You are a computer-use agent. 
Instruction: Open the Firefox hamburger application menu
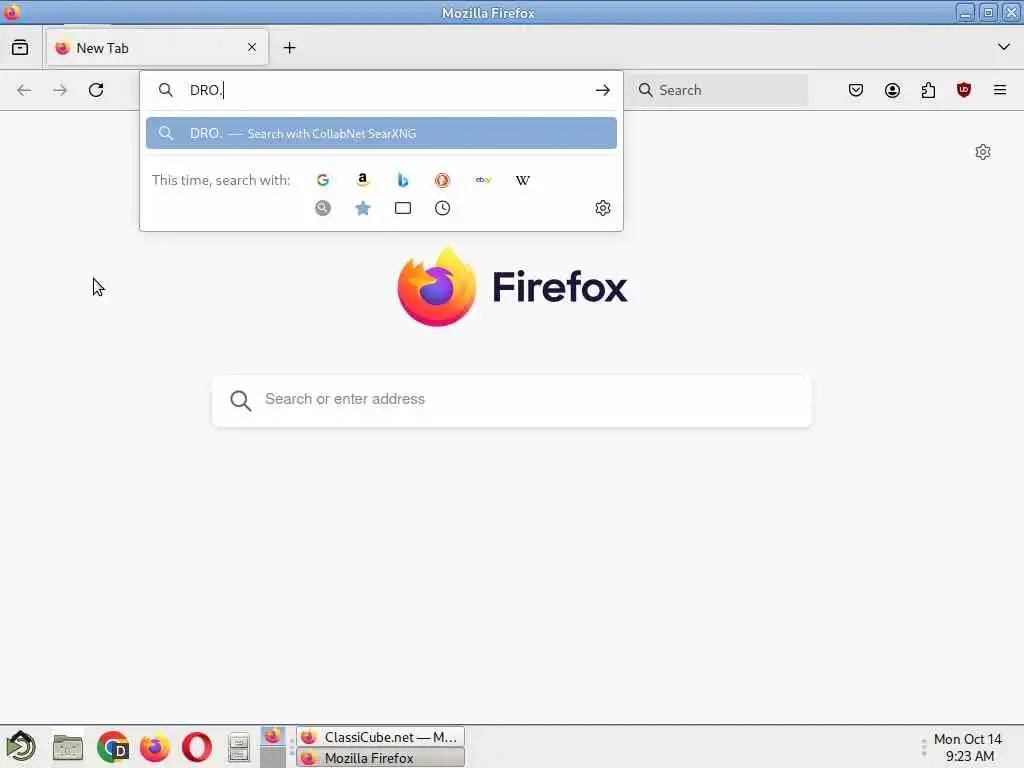pos(1000,90)
